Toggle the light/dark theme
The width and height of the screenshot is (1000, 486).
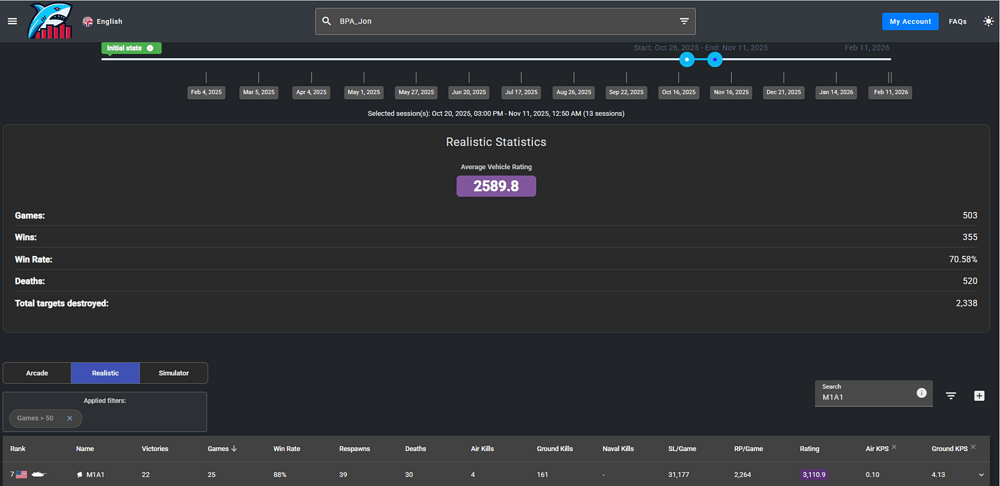pos(988,21)
